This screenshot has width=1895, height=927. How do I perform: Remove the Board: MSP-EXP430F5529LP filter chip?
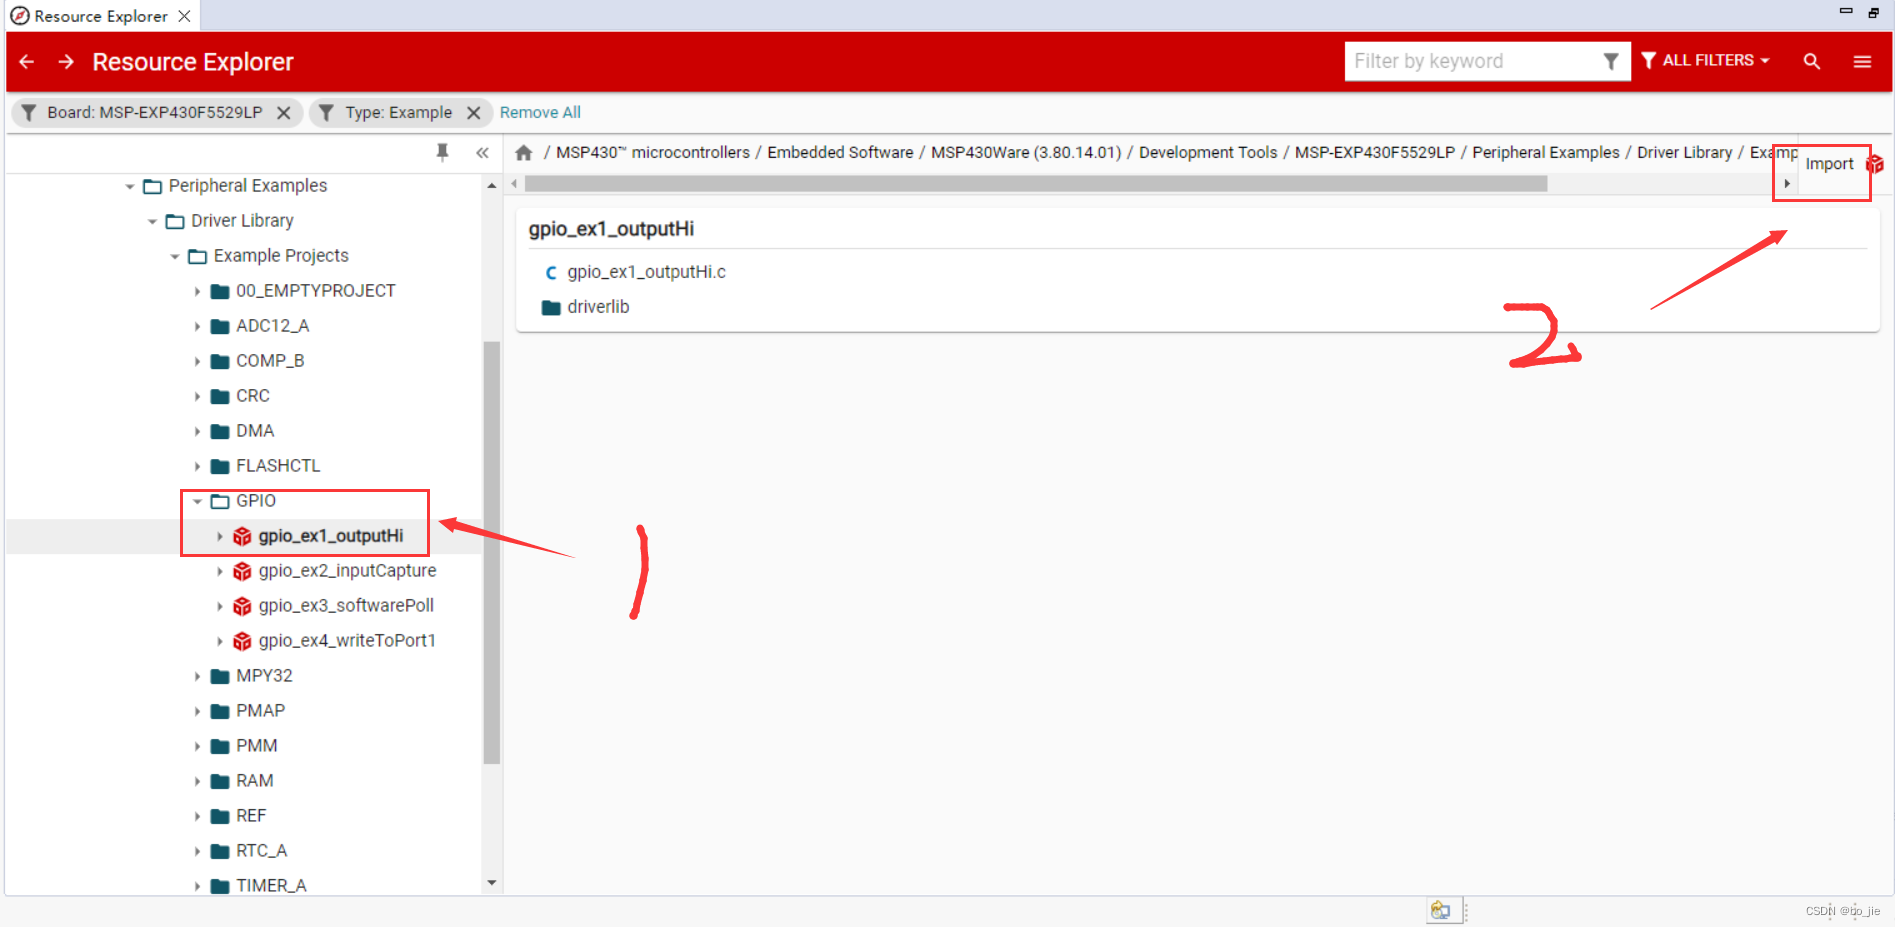click(284, 112)
